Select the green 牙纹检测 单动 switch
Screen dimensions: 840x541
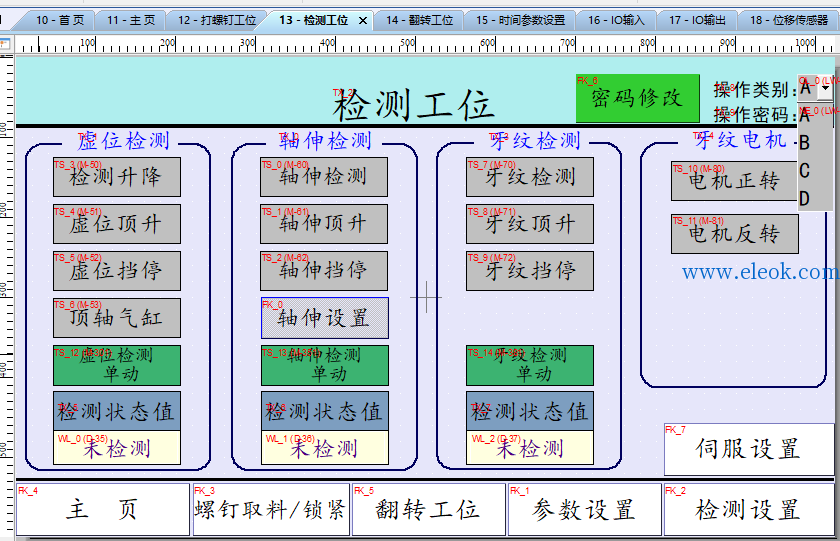coord(530,365)
